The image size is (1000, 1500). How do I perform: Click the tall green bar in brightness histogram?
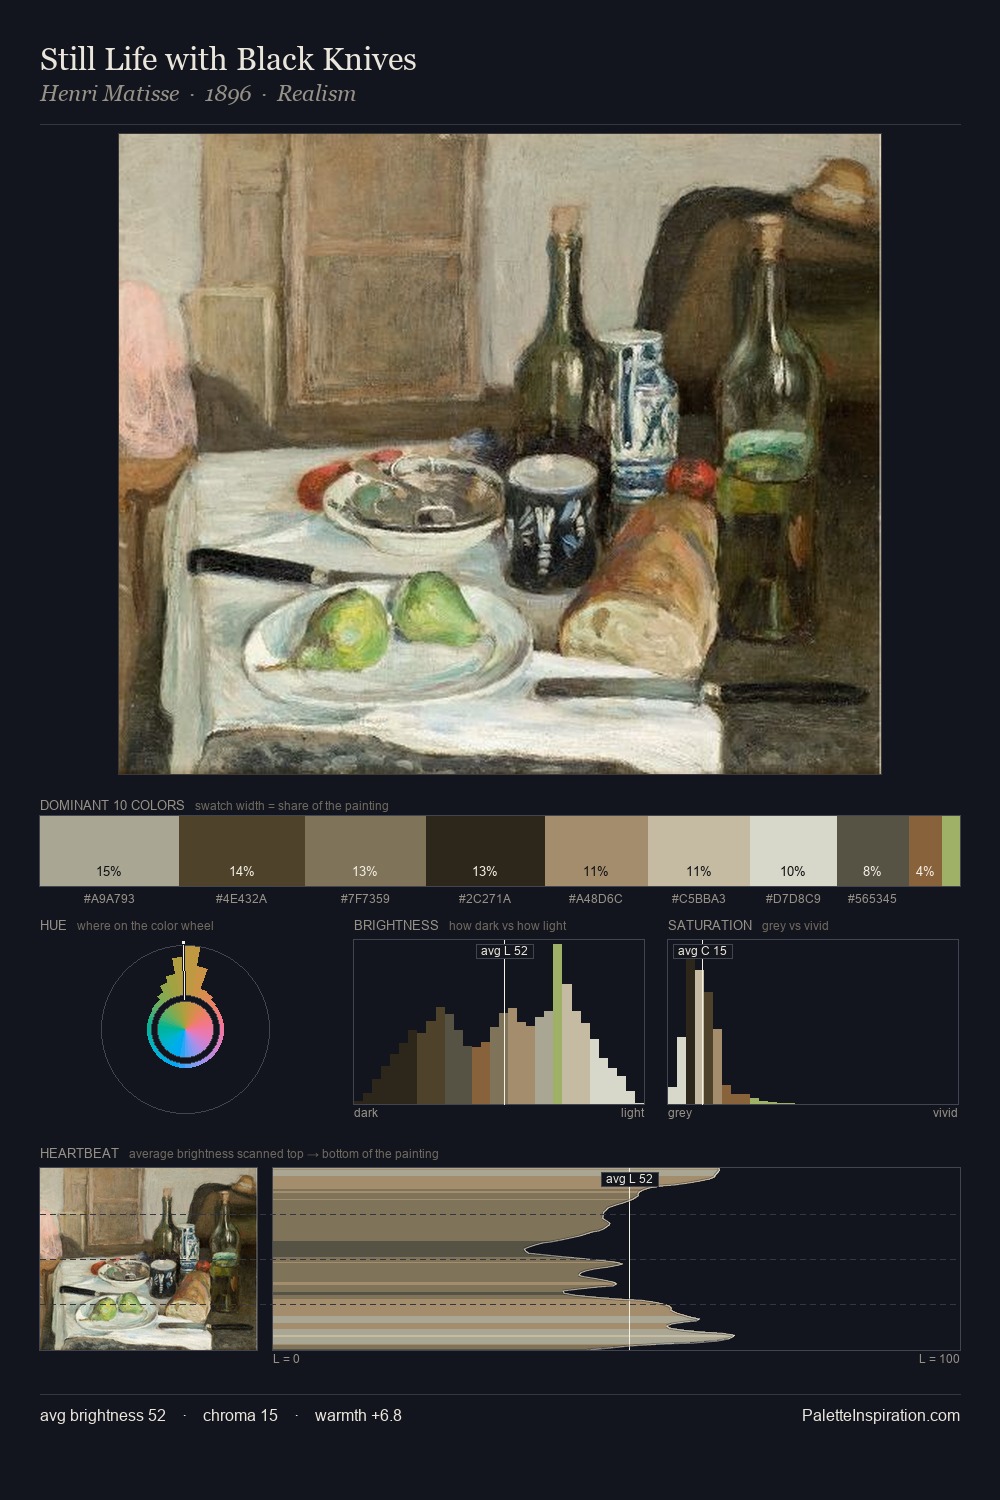click(557, 1024)
